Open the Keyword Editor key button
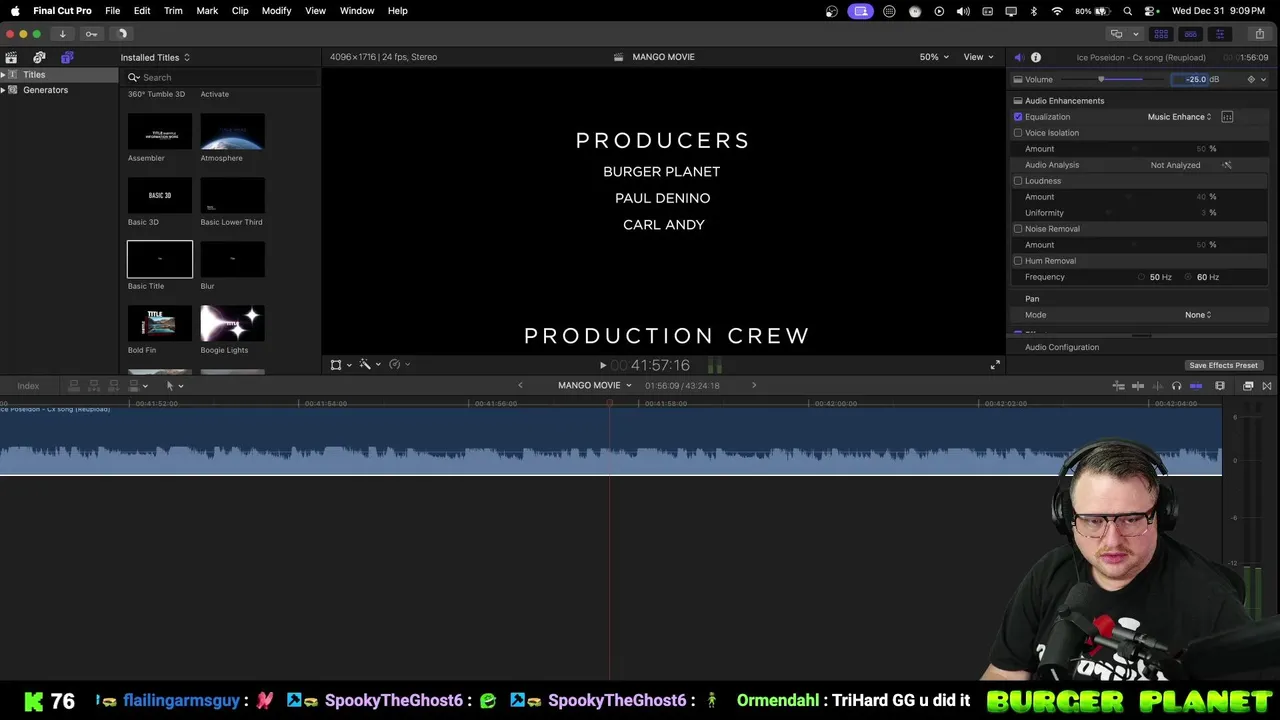The image size is (1280, 720). [91, 34]
